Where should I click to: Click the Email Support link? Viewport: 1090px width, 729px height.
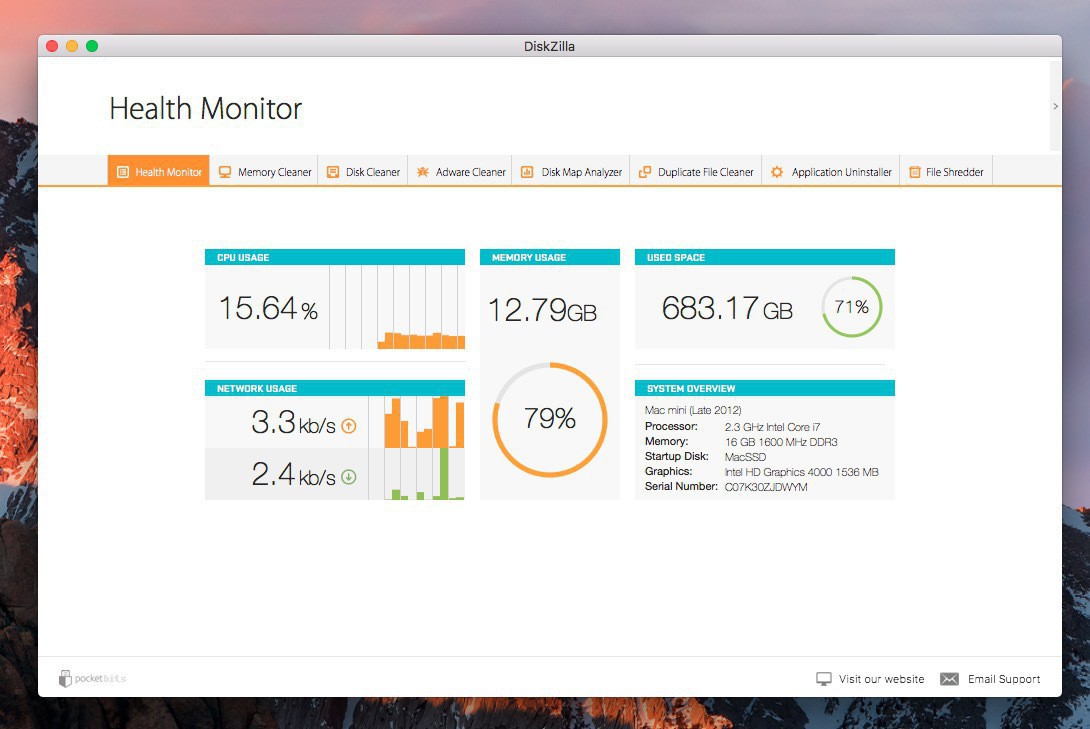pos(1004,679)
